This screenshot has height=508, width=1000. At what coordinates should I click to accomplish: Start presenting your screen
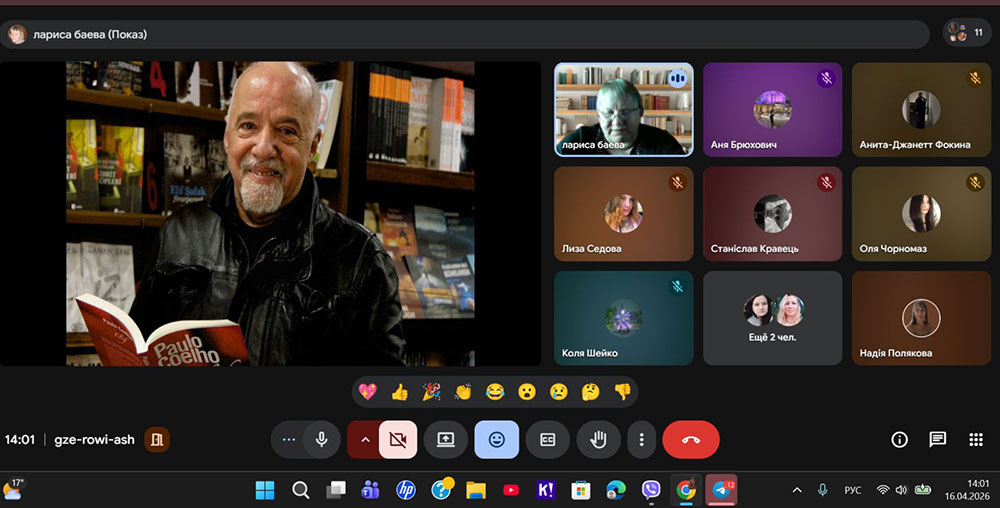tap(446, 439)
